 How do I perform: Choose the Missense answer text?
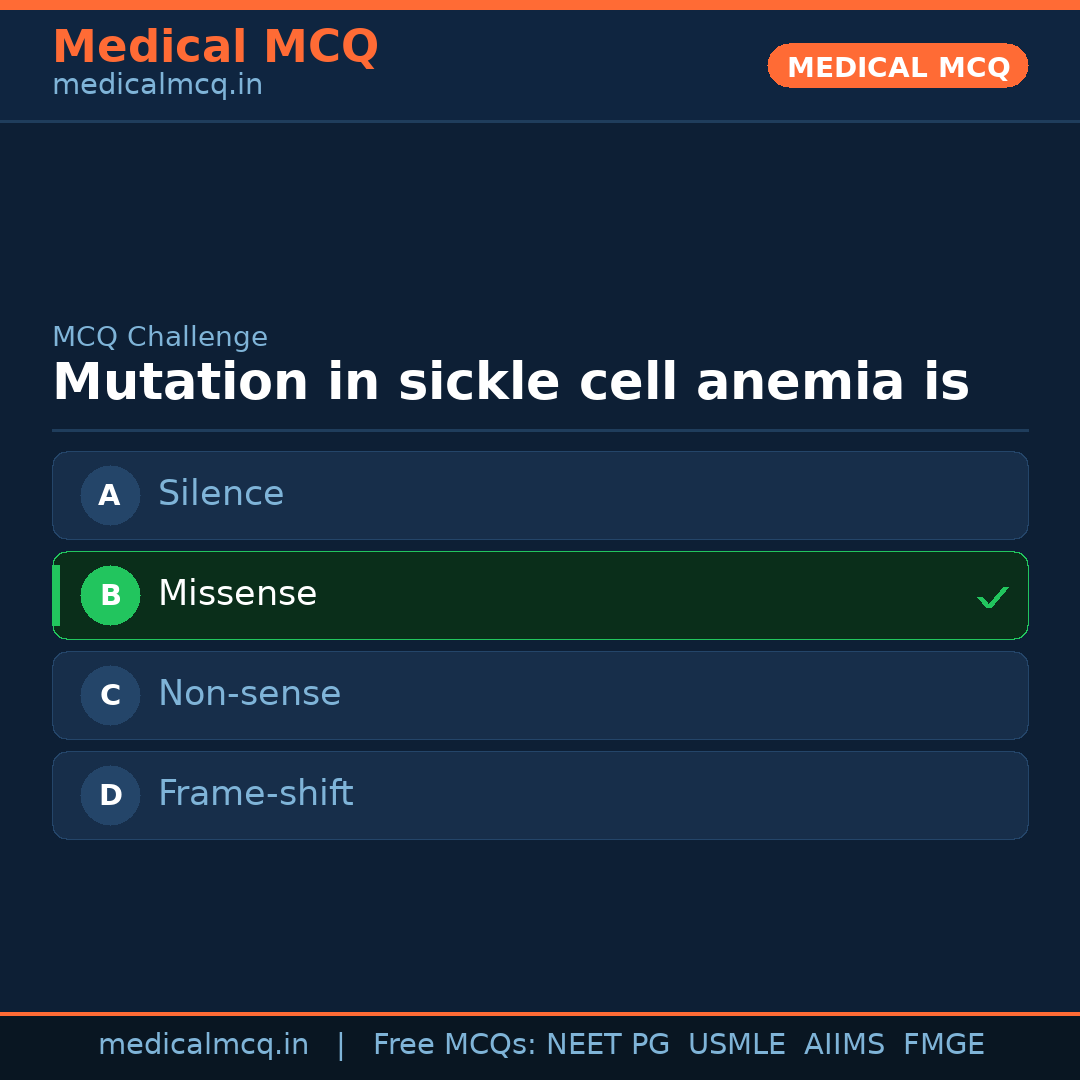point(238,594)
